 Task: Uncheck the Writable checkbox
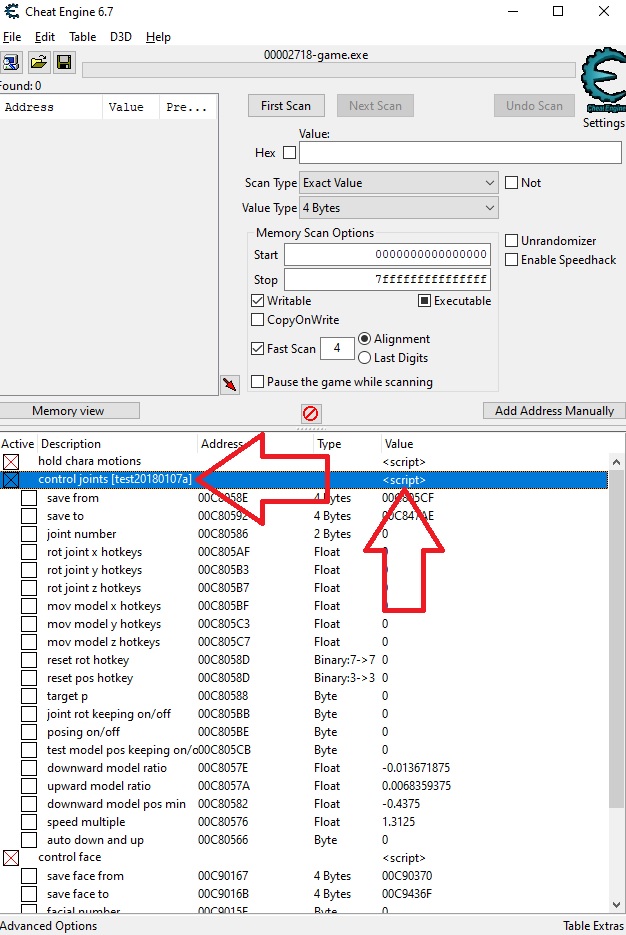[258, 301]
